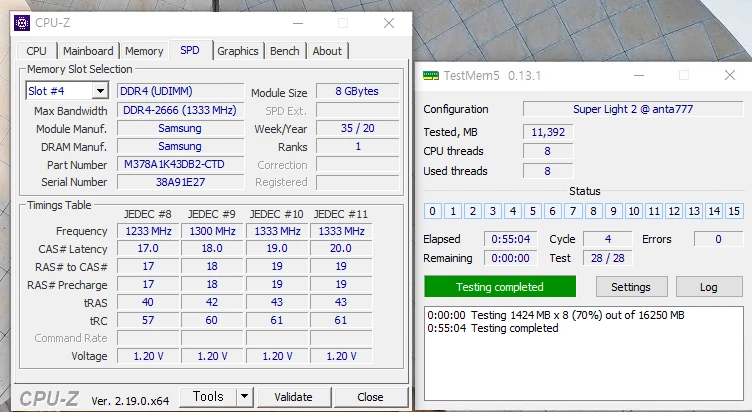Click the Test value 28 / 28

[x=608, y=258]
